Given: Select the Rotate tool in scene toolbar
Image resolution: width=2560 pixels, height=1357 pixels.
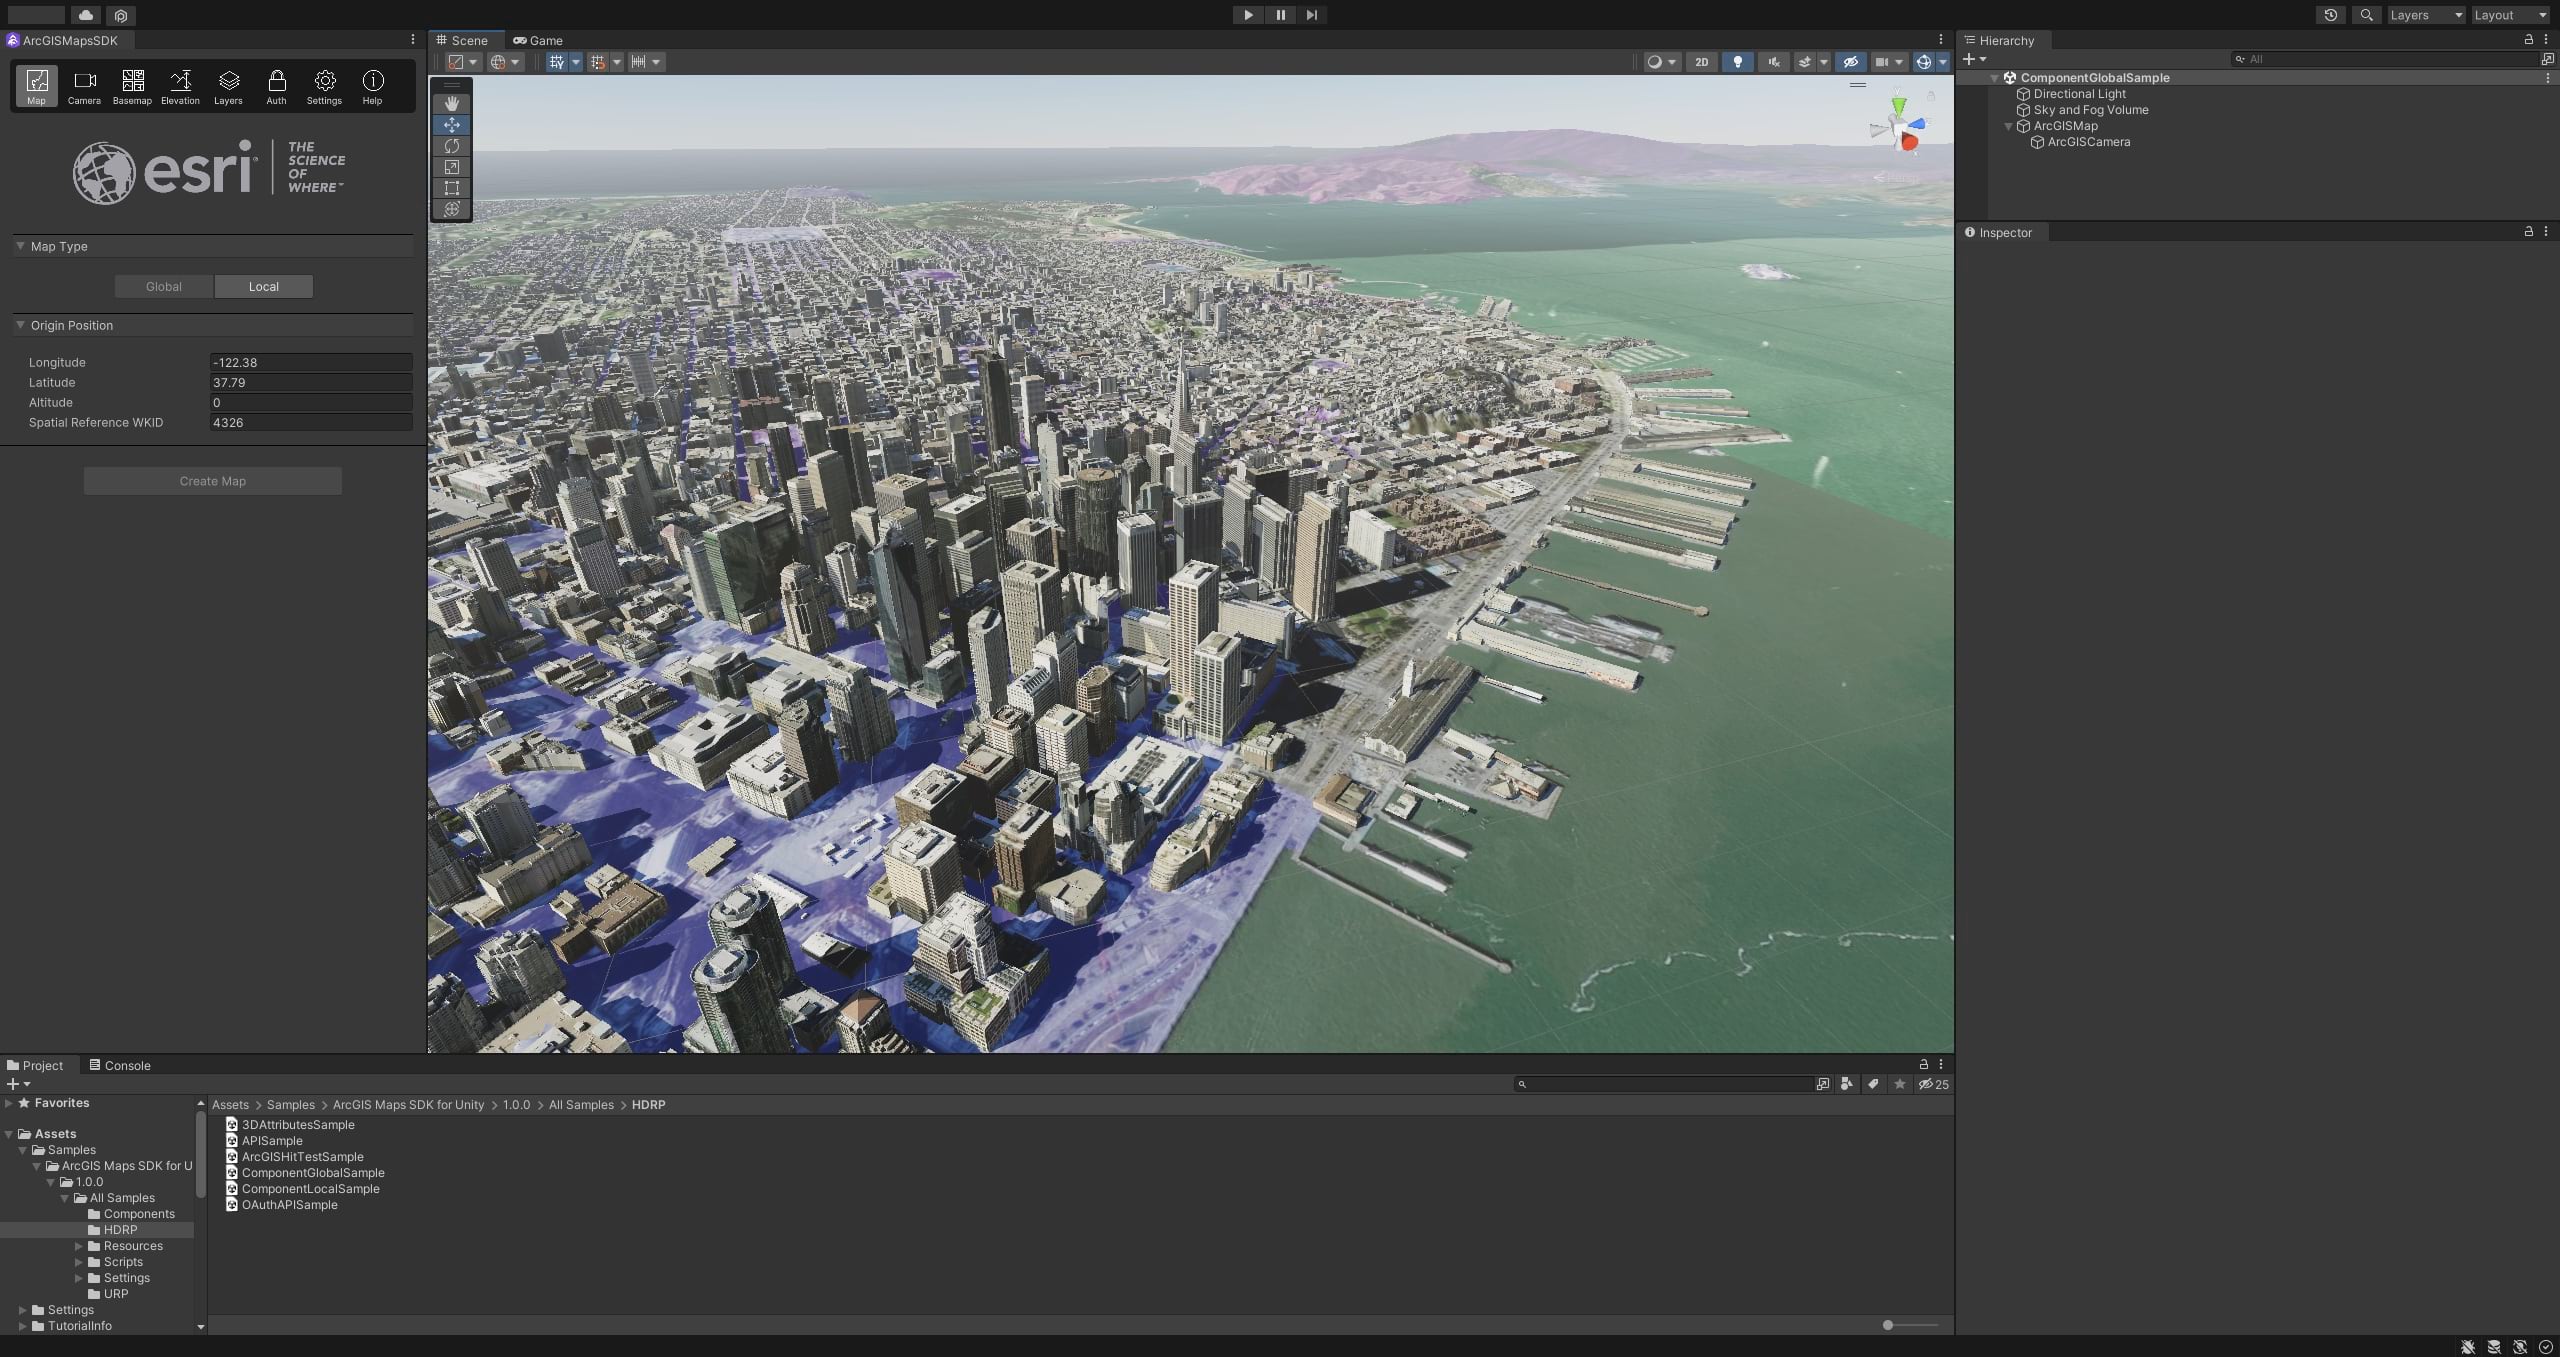Looking at the screenshot, I should click(x=452, y=146).
